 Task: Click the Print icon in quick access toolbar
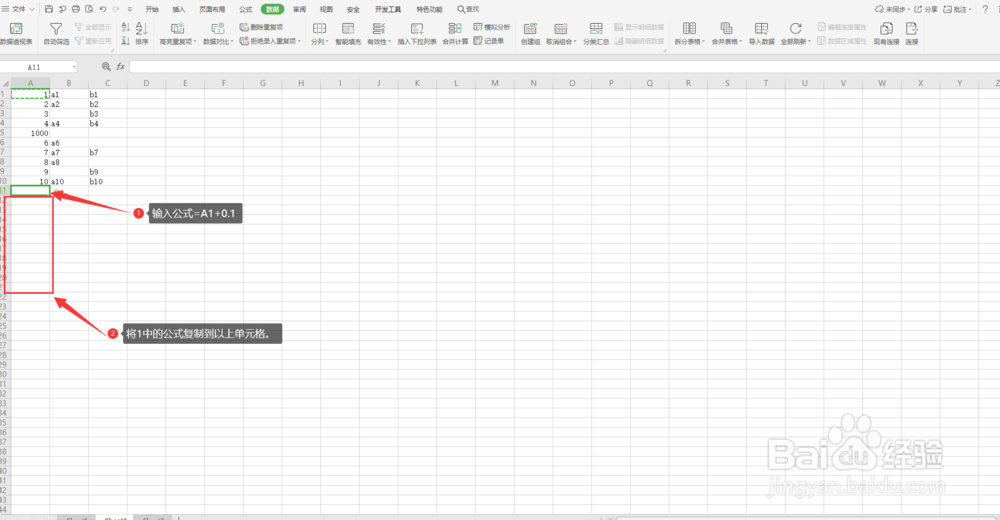pyautogui.click(x=76, y=9)
